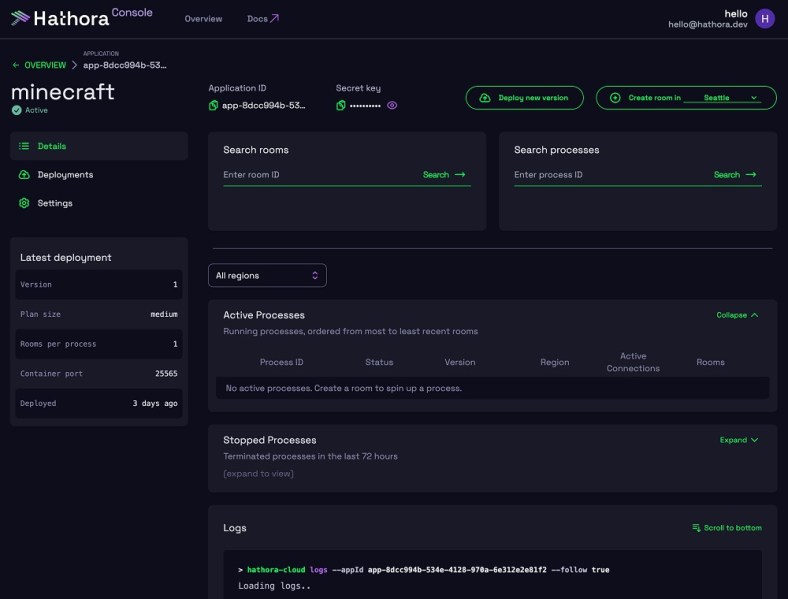Click the Rooms column header
The width and height of the screenshot is (788, 599).
tap(711, 362)
